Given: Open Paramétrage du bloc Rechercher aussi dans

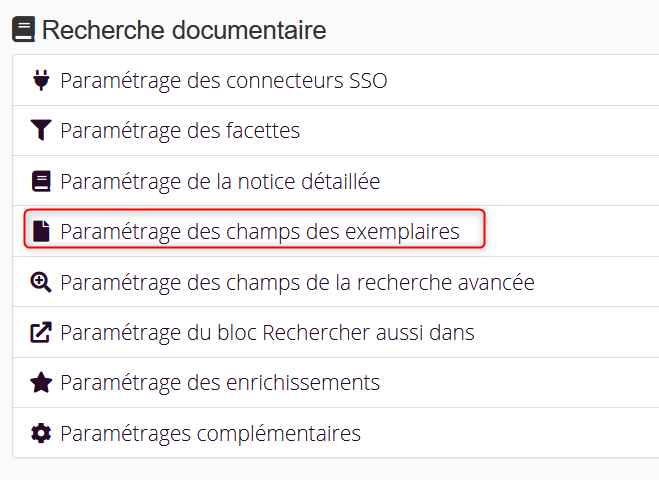Looking at the screenshot, I should point(267,332).
